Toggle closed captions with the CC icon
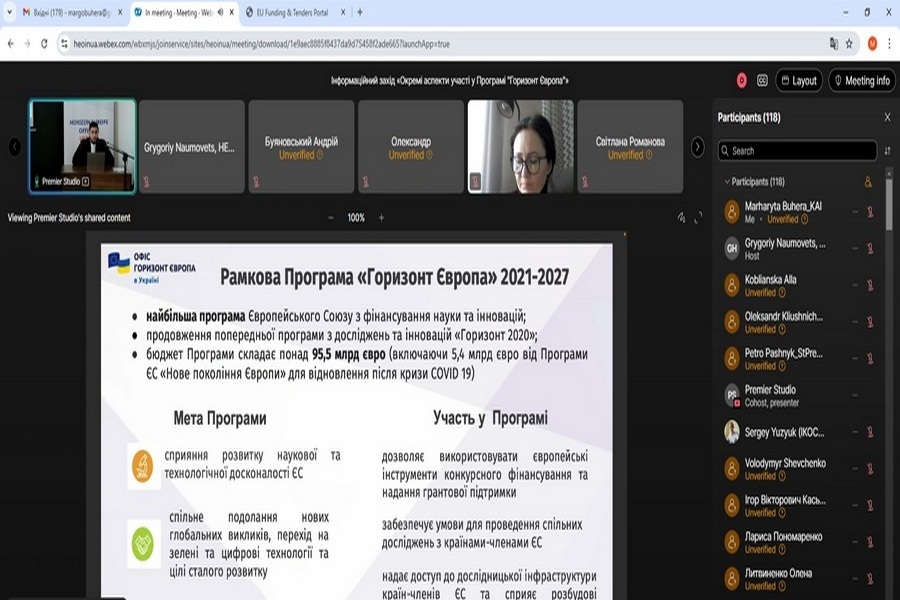The image size is (900, 600). point(762,80)
